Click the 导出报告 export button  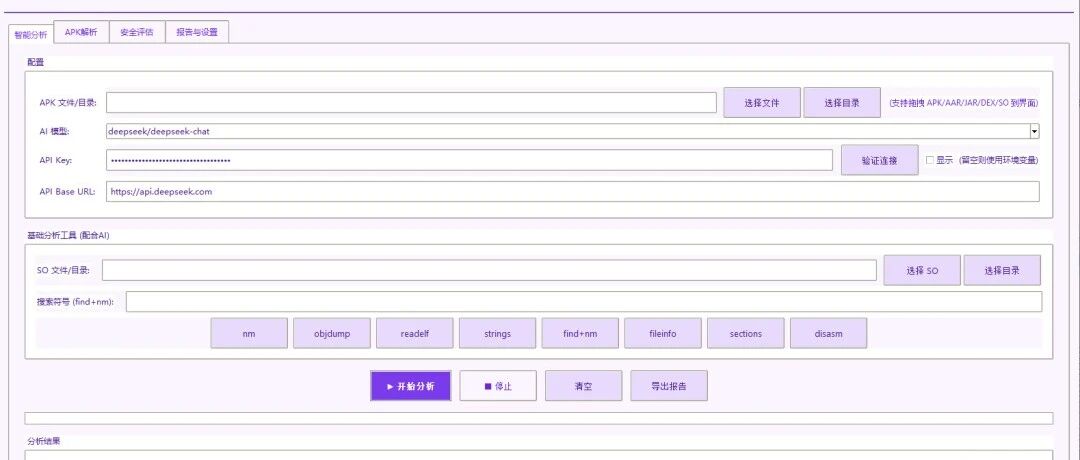tap(669, 386)
